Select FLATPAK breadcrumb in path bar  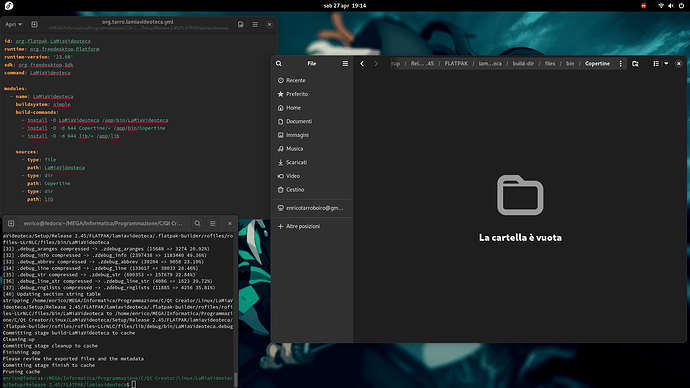tap(456, 63)
